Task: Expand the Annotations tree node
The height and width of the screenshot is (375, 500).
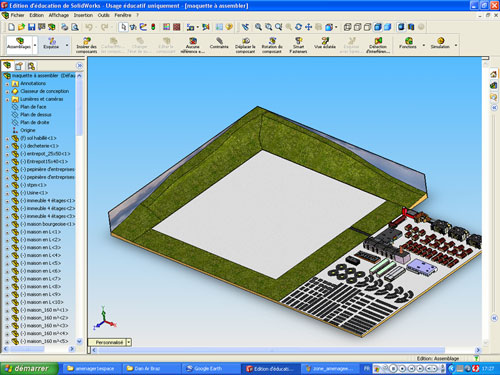Action: pyautogui.click(x=7, y=84)
